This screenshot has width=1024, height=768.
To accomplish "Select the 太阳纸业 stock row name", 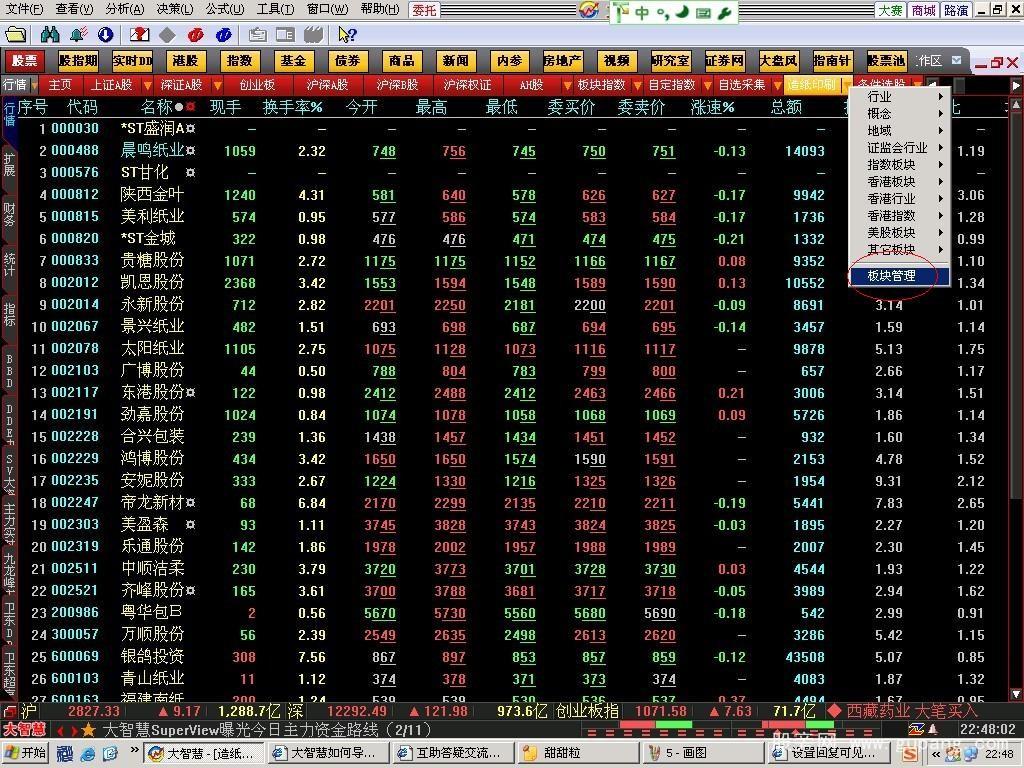I will pyautogui.click(x=152, y=349).
